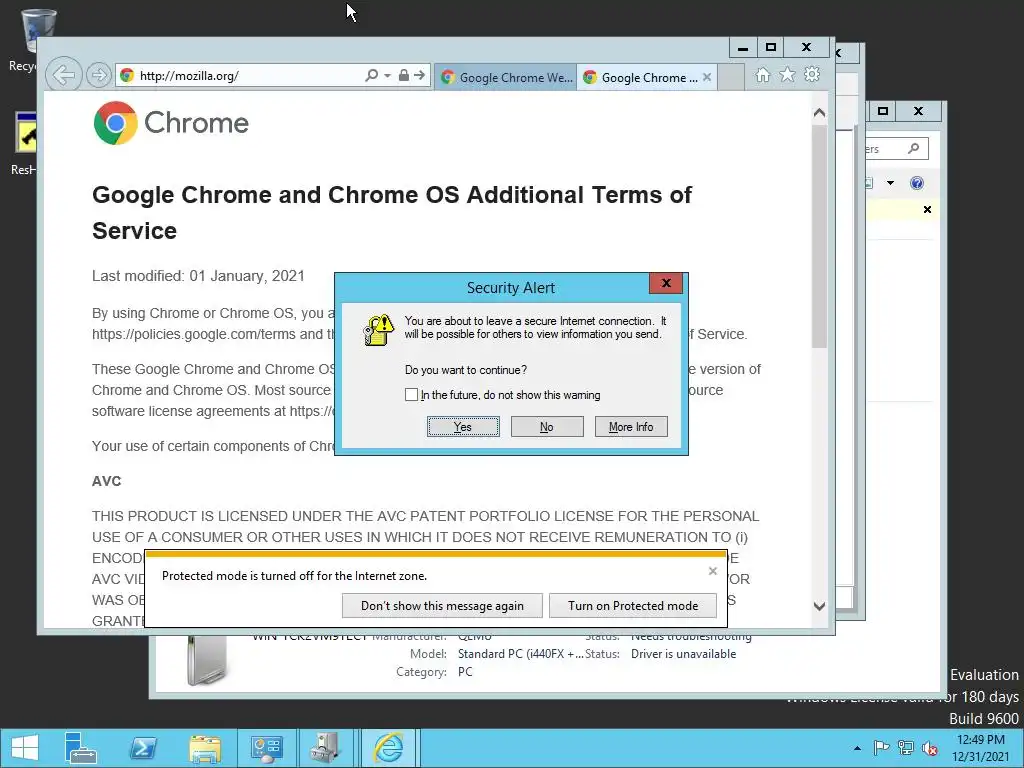The image size is (1024, 768).
Task: Go forward with the IE Forward arrow
Action: coord(99,75)
